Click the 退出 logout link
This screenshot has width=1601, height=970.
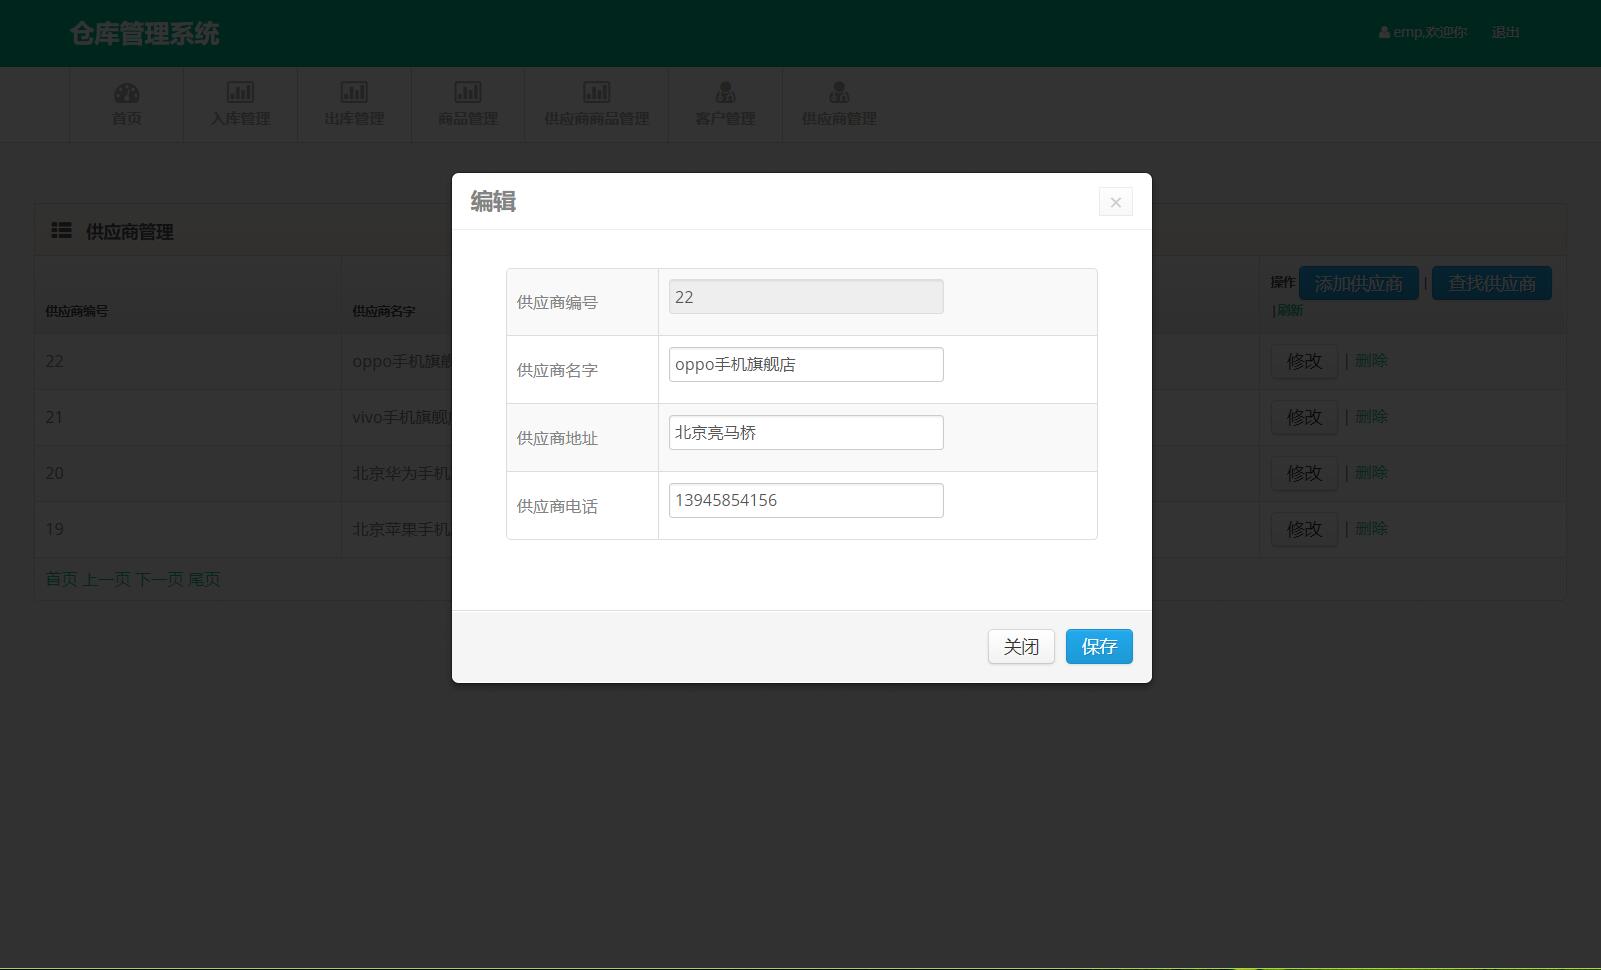(x=1505, y=33)
